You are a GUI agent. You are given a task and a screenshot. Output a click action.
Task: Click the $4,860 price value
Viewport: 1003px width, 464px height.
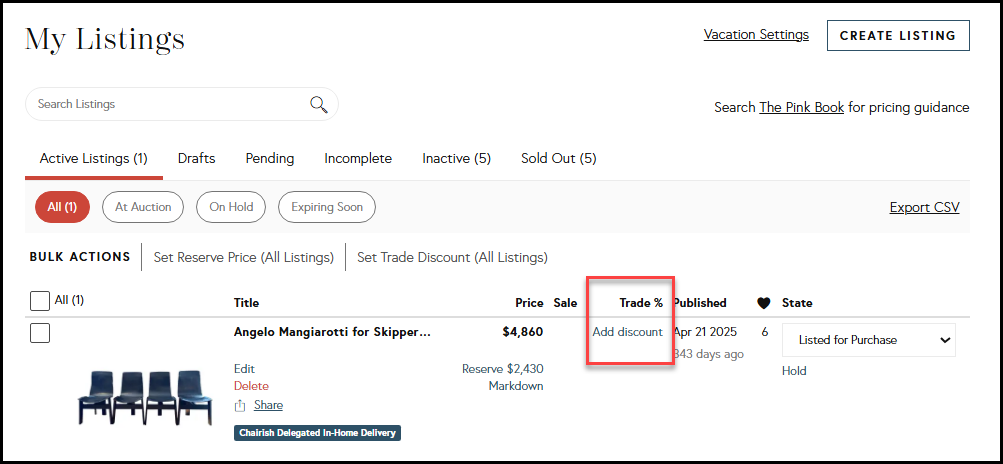point(523,332)
